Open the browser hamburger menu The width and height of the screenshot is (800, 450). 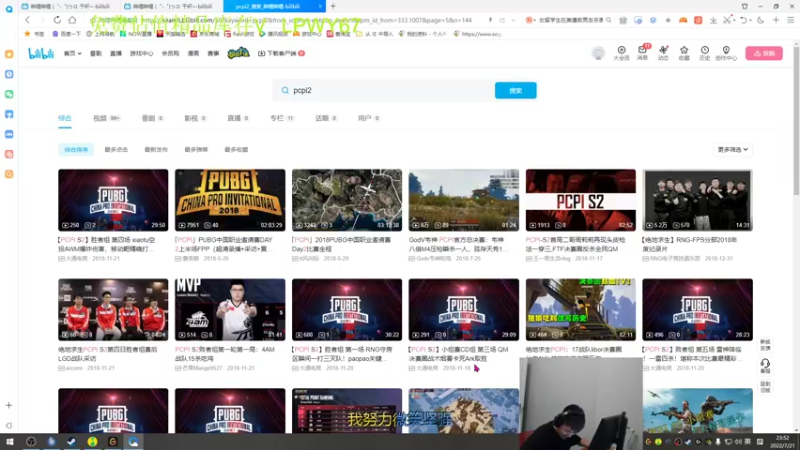pyautogui.click(x=791, y=20)
